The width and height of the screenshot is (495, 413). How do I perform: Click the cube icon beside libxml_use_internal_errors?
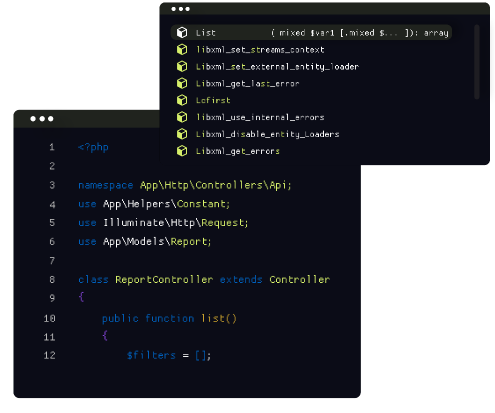[182, 117]
